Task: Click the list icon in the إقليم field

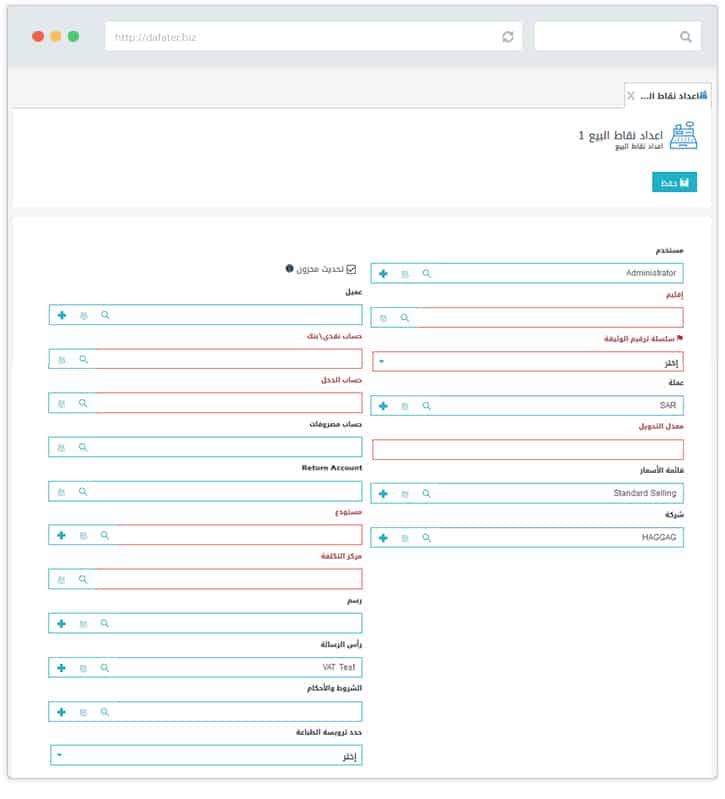Action: 383,318
